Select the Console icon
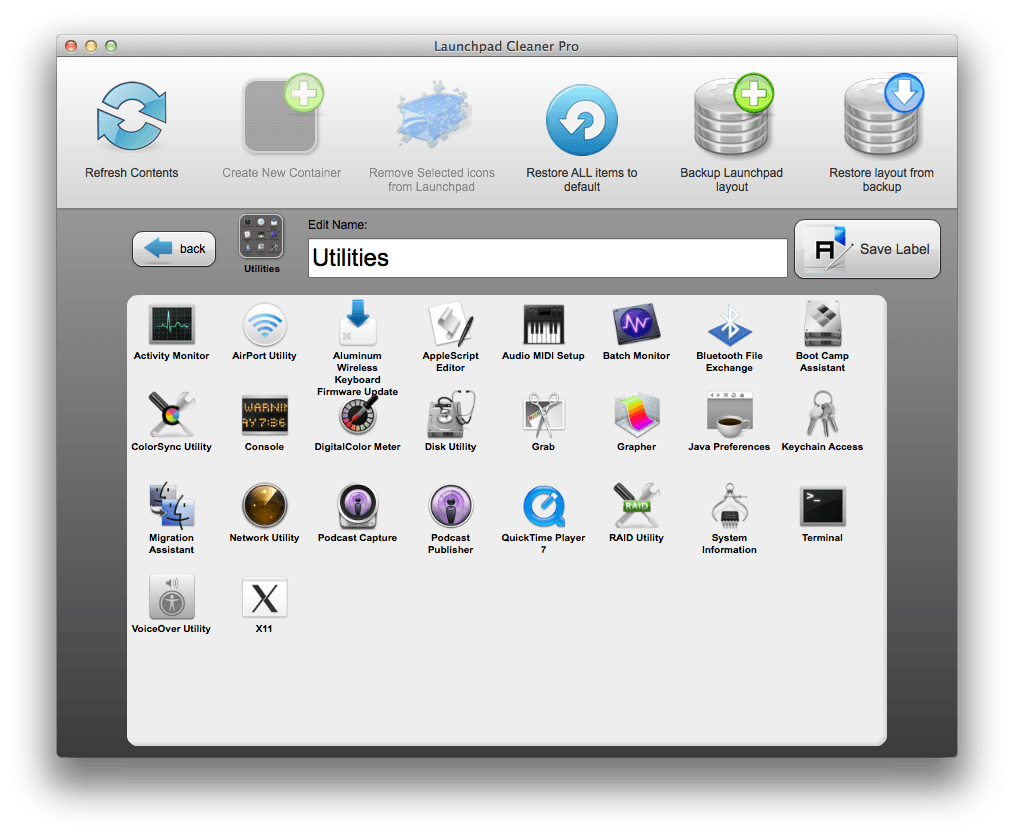Image resolution: width=1014 pixels, height=836 pixels. (264, 415)
